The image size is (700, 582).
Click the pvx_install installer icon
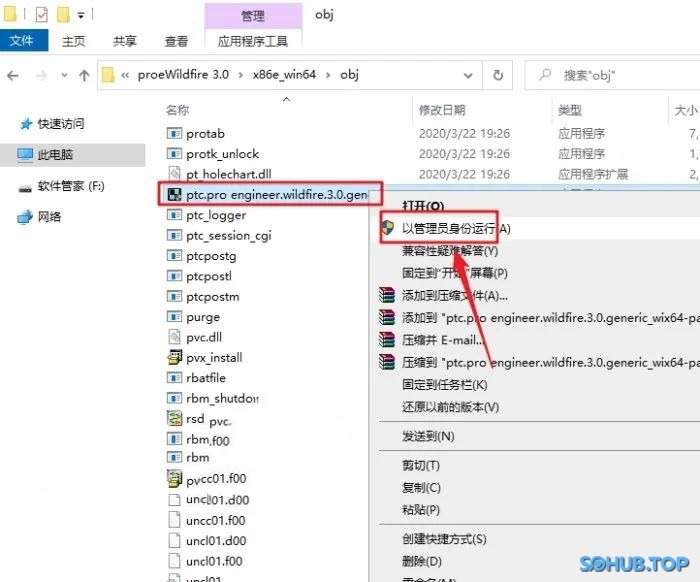174,357
